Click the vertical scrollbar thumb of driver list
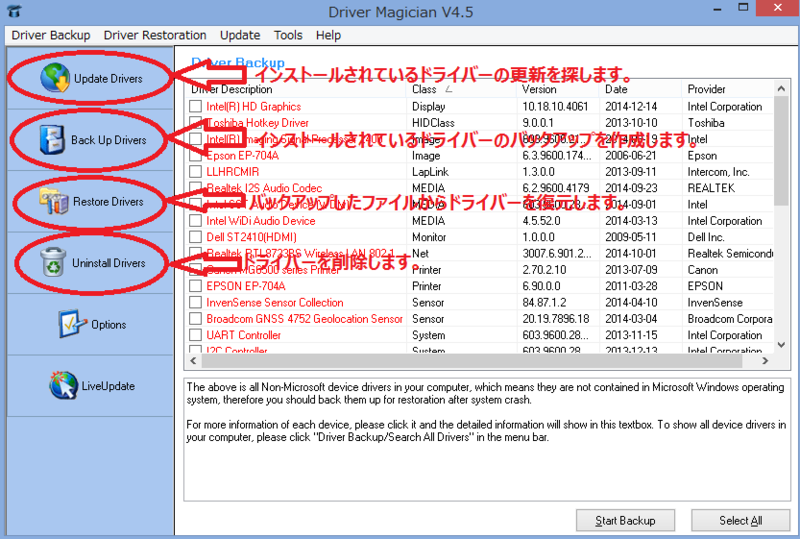The height and width of the screenshot is (539, 800). (x=781, y=152)
